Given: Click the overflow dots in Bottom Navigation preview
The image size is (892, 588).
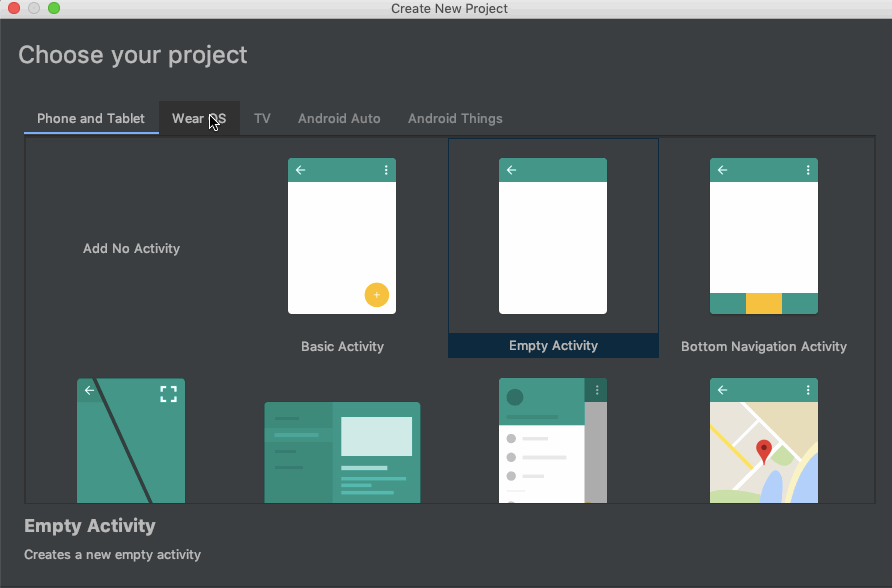Looking at the screenshot, I should click(808, 169).
